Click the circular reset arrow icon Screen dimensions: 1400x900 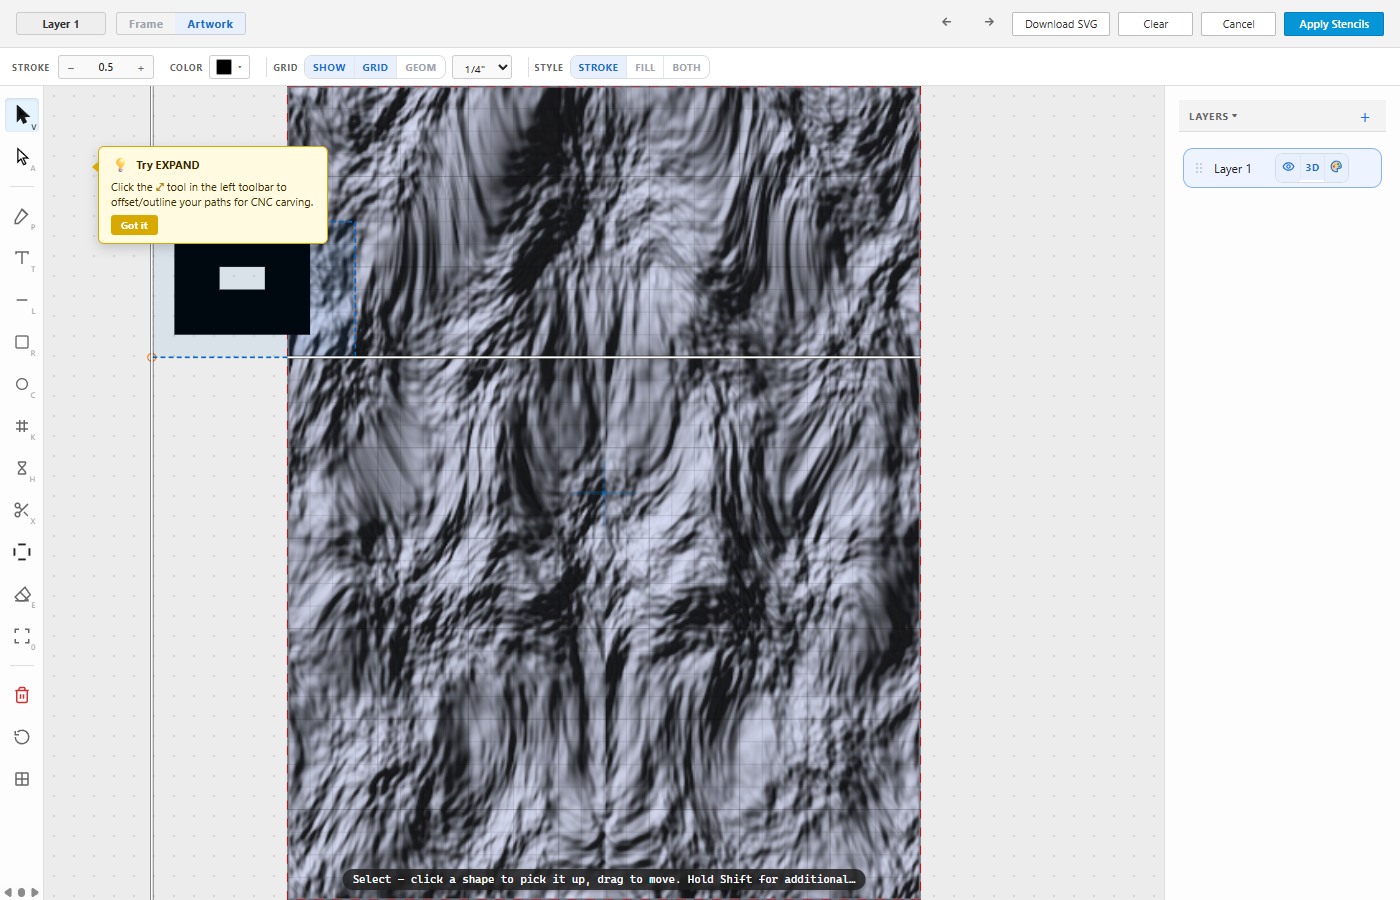[x=22, y=737]
